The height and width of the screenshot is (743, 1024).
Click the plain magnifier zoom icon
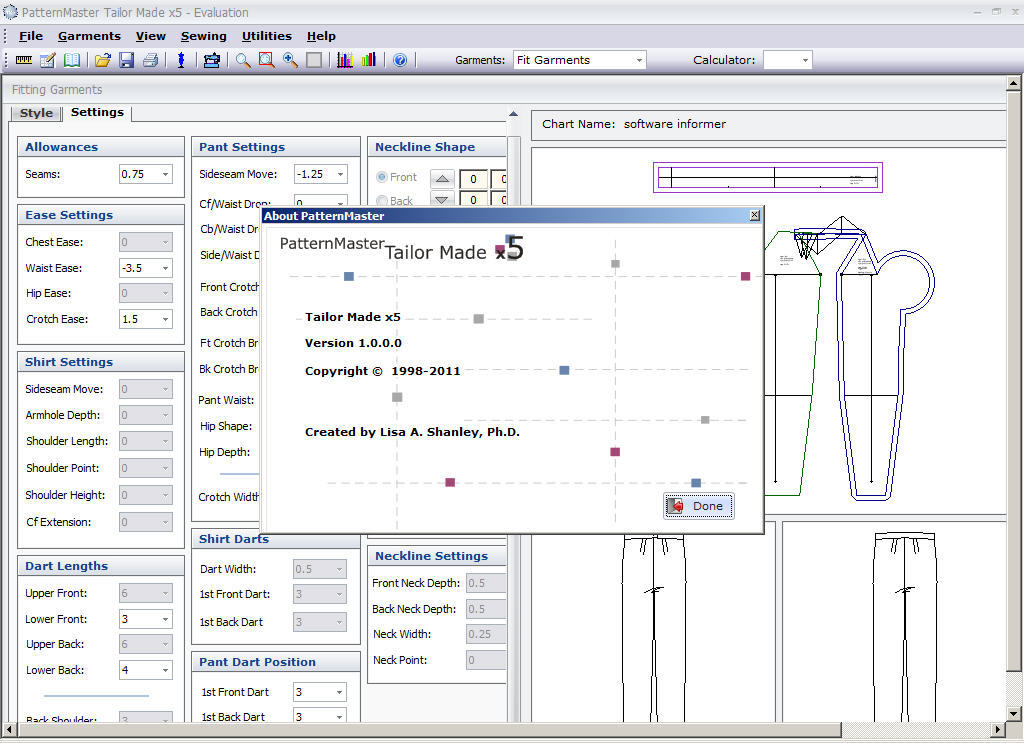pyautogui.click(x=243, y=60)
